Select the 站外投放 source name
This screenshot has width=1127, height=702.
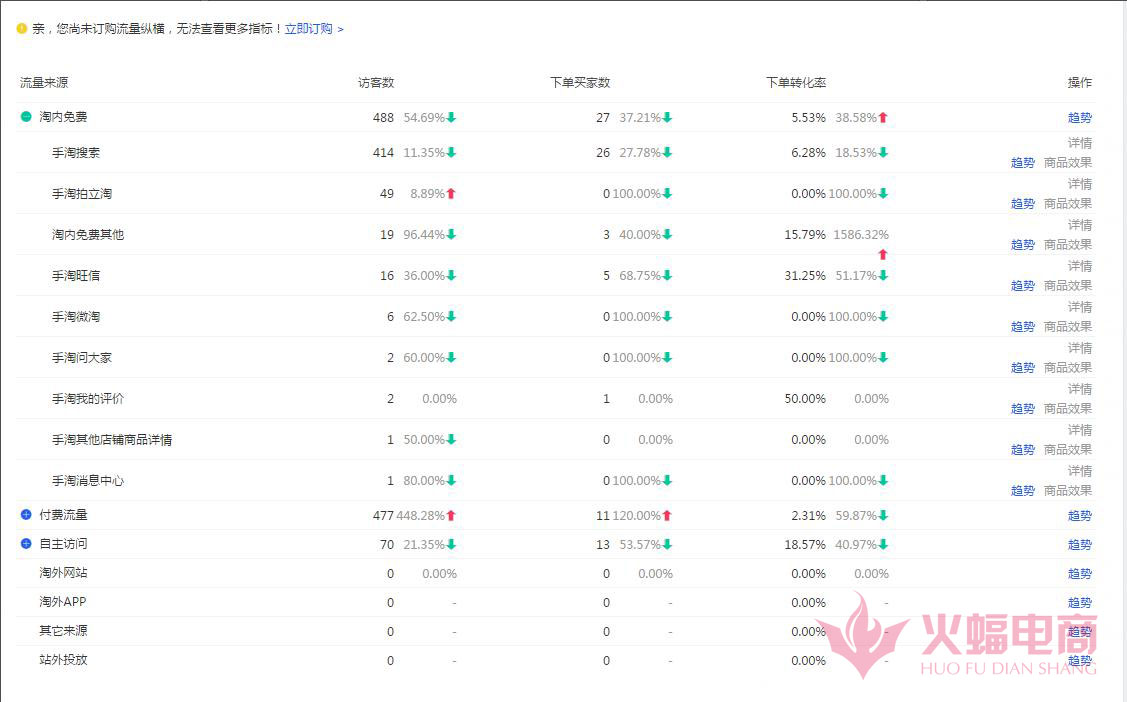(x=63, y=659)
